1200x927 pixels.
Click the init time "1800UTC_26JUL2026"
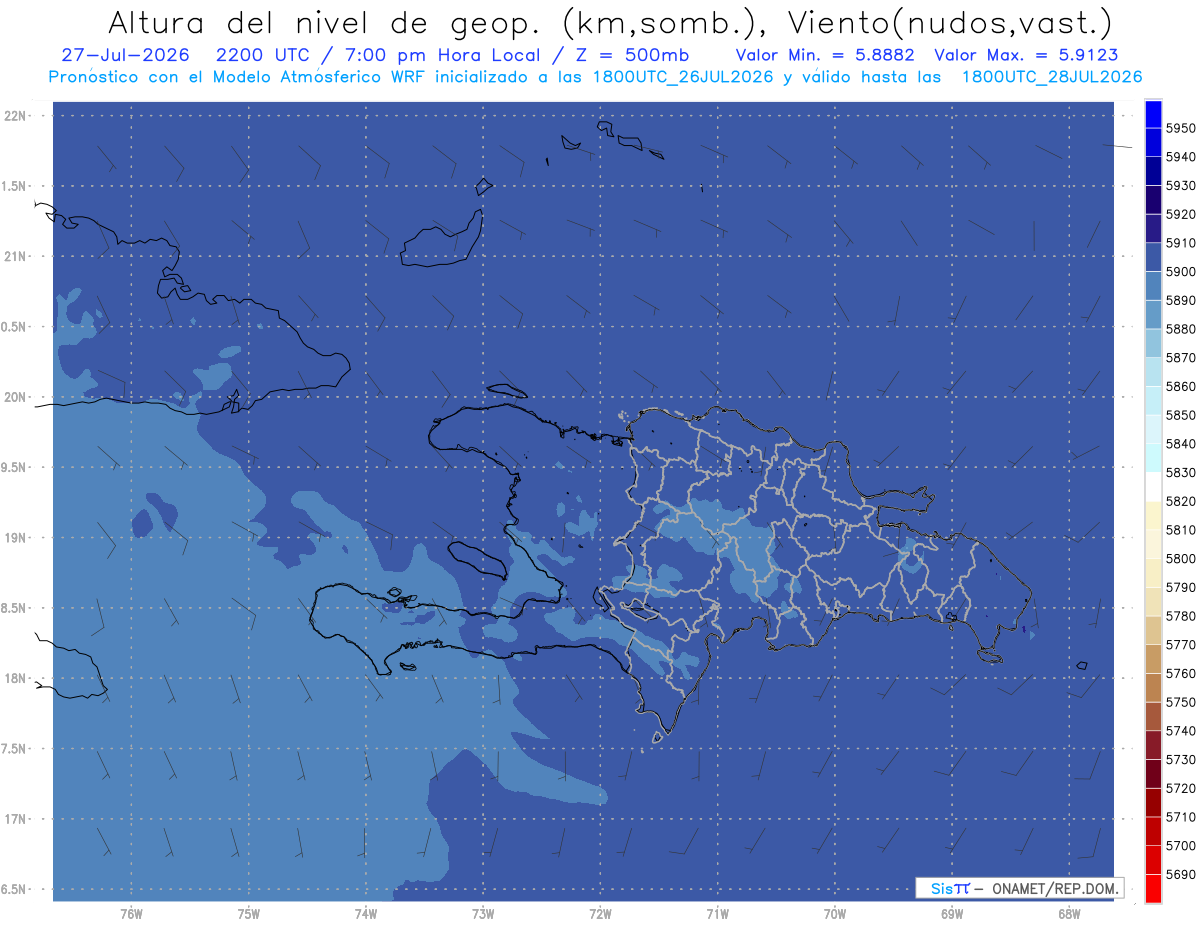(683, 77)
